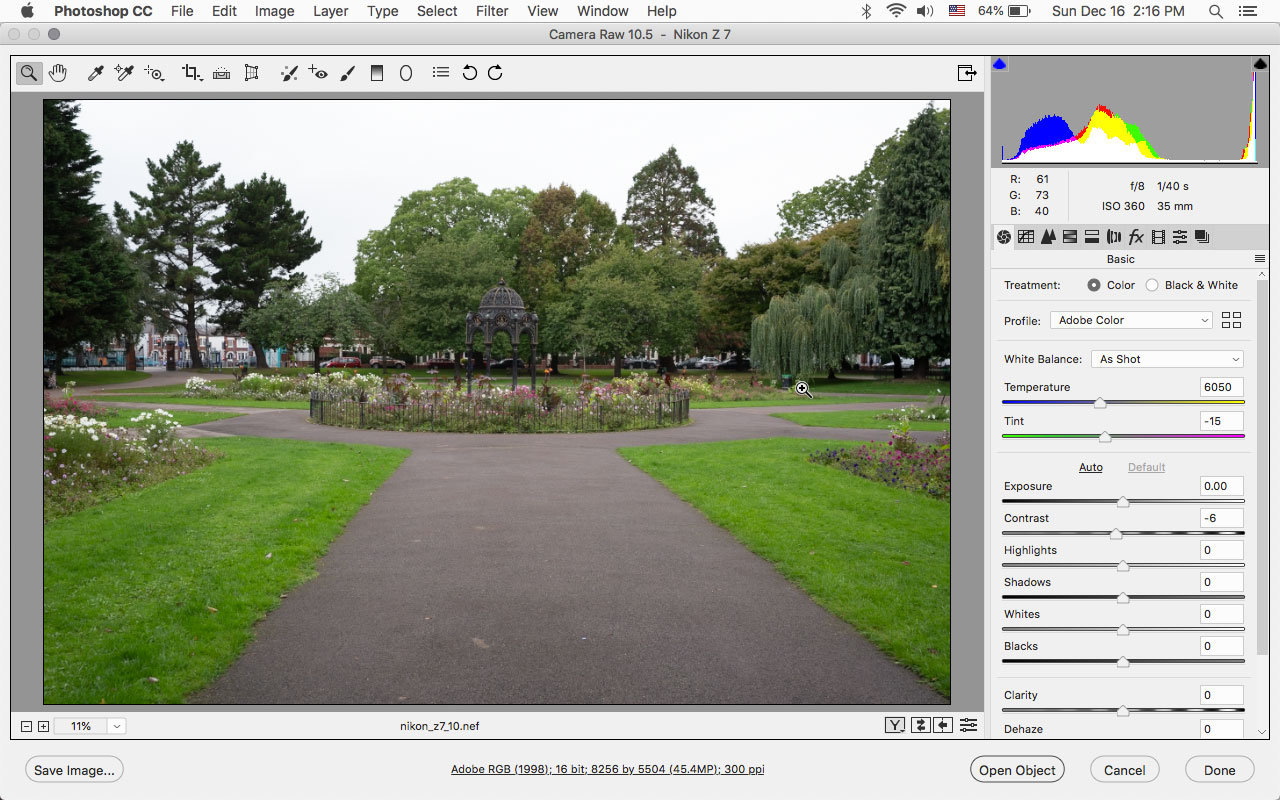Switch to the Tone Curve tab
The image size is (1280, 800).
coord(1026,237)
